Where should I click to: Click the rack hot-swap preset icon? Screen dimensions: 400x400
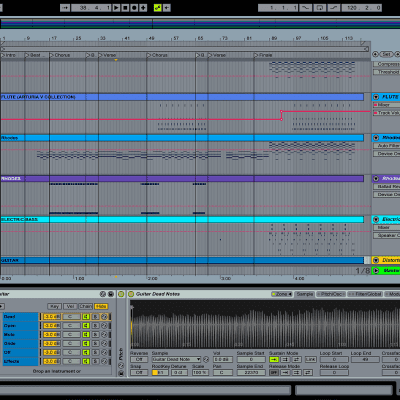click(x=103, y=294)
